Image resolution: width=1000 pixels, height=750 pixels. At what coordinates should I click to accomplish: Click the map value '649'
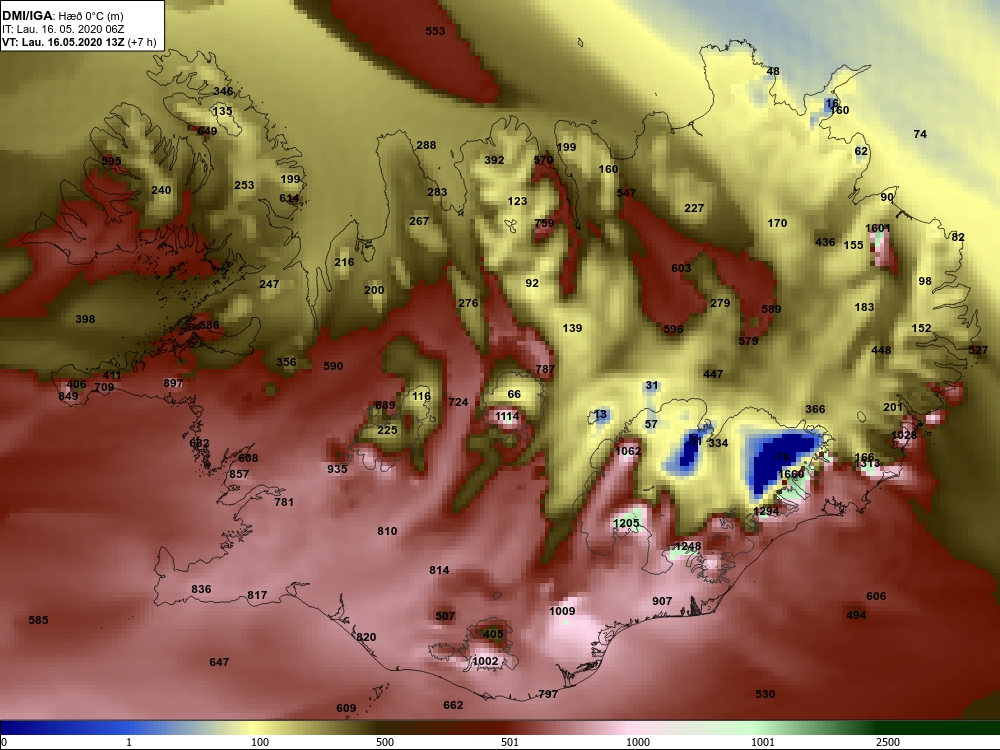pos(207,131)
